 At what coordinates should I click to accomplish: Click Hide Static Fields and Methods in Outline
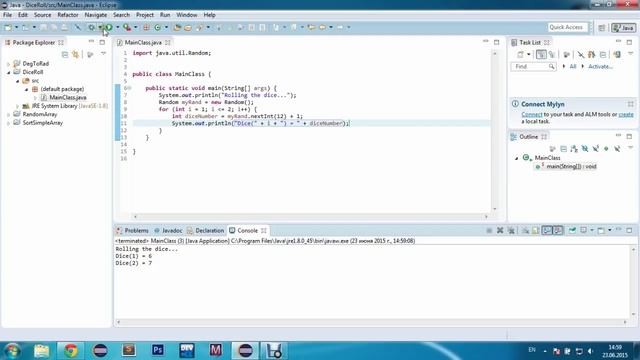(x=596, y=149)
